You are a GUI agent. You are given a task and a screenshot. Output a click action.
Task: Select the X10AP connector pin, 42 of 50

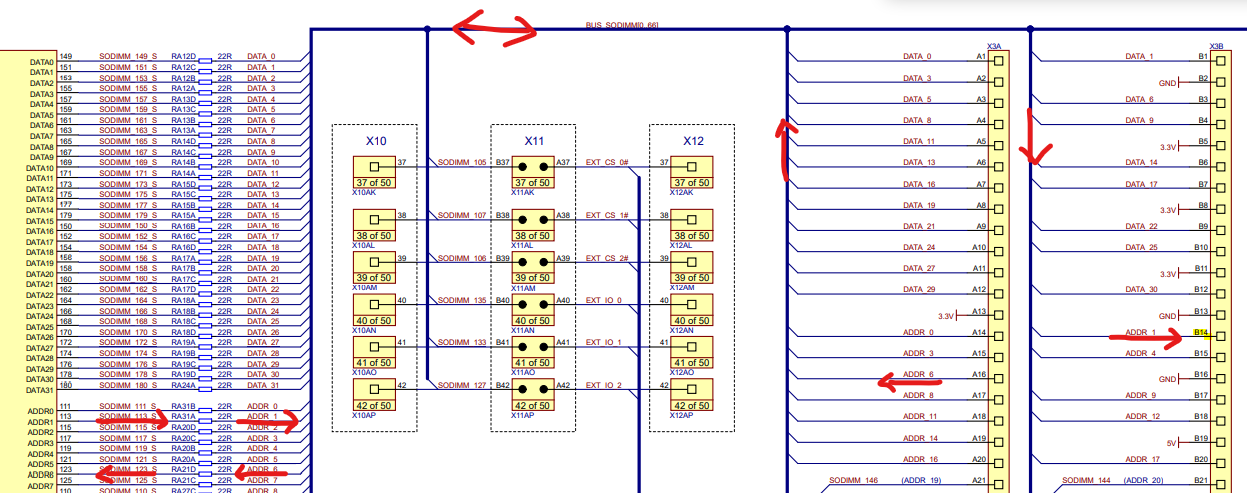(374, 397)
